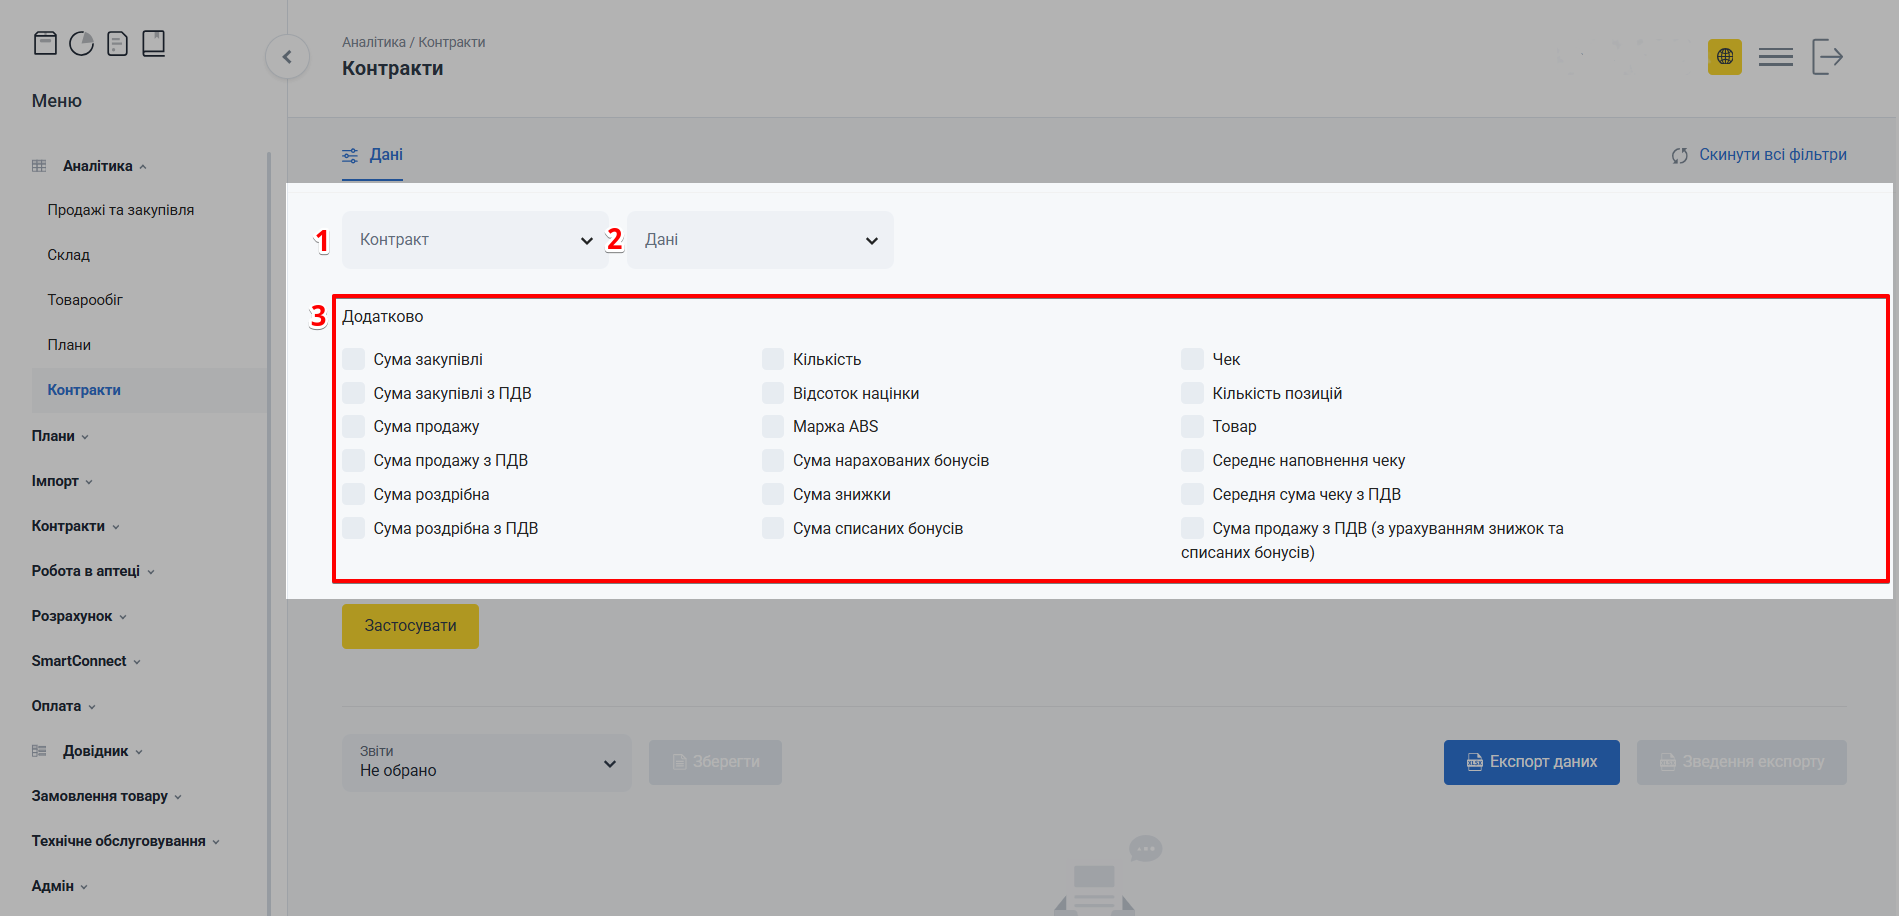Go to Продажі та закупівля menu item

[121, 210]
